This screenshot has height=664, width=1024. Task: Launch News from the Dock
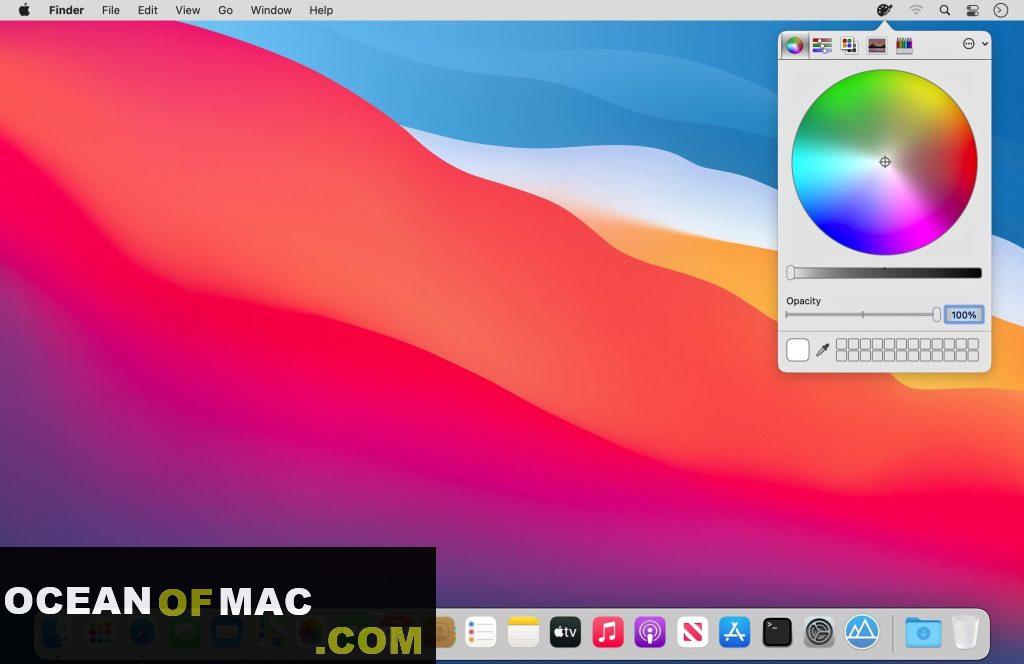692,632
